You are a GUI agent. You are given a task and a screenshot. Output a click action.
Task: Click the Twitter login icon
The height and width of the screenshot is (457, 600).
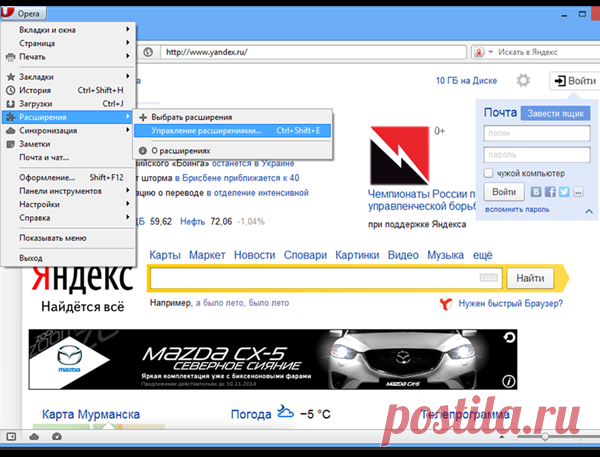coord(564,192)
